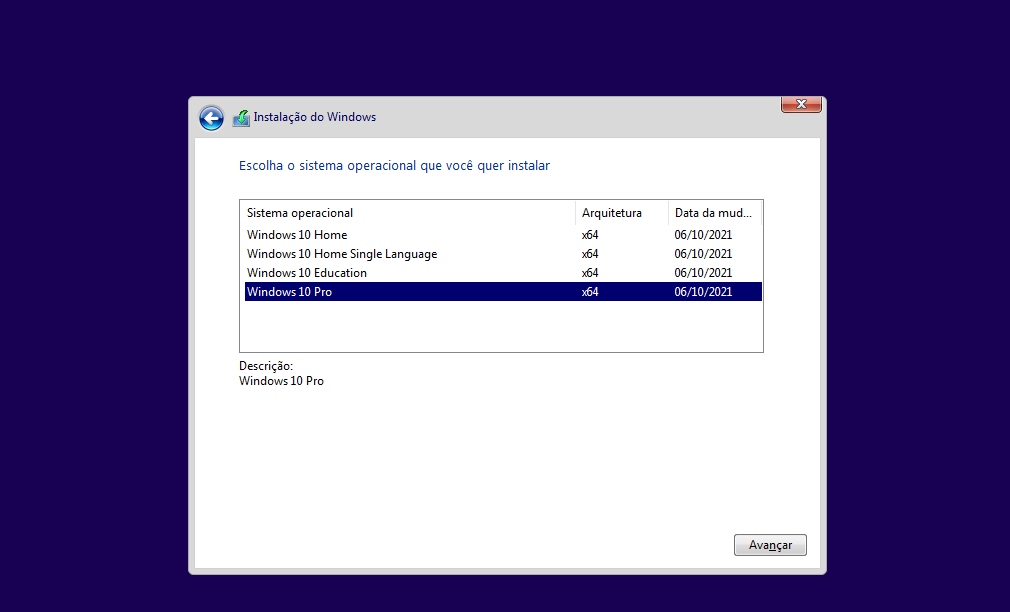The image size is (1010, 612).
Task: Click x64 in the Windows 10 Home row
Action: click(590, 234)
